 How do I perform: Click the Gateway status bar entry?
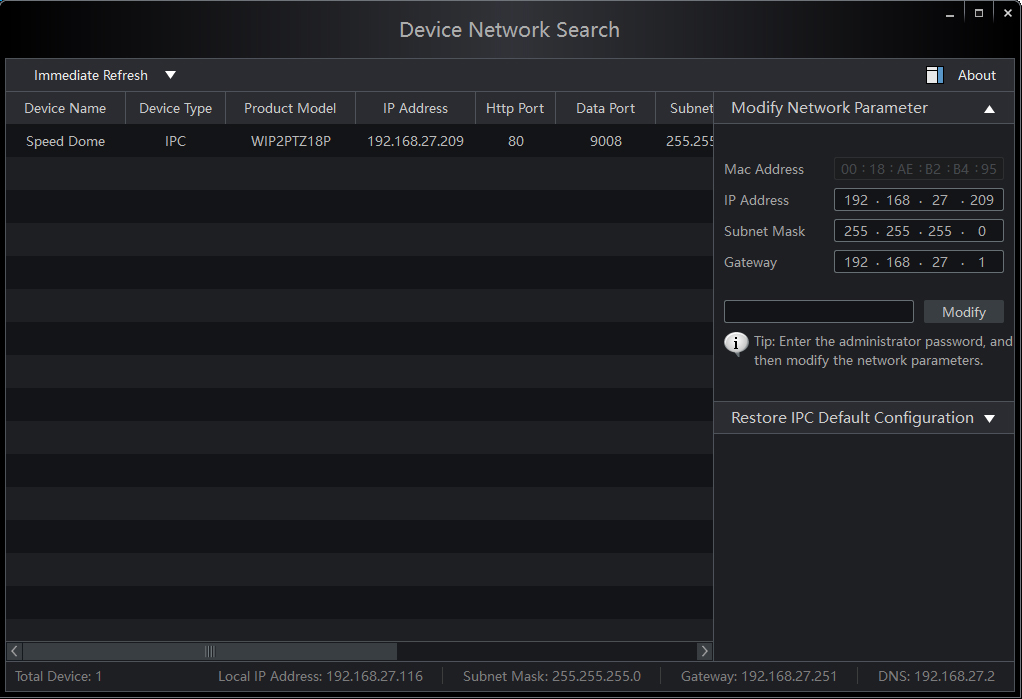759,676
